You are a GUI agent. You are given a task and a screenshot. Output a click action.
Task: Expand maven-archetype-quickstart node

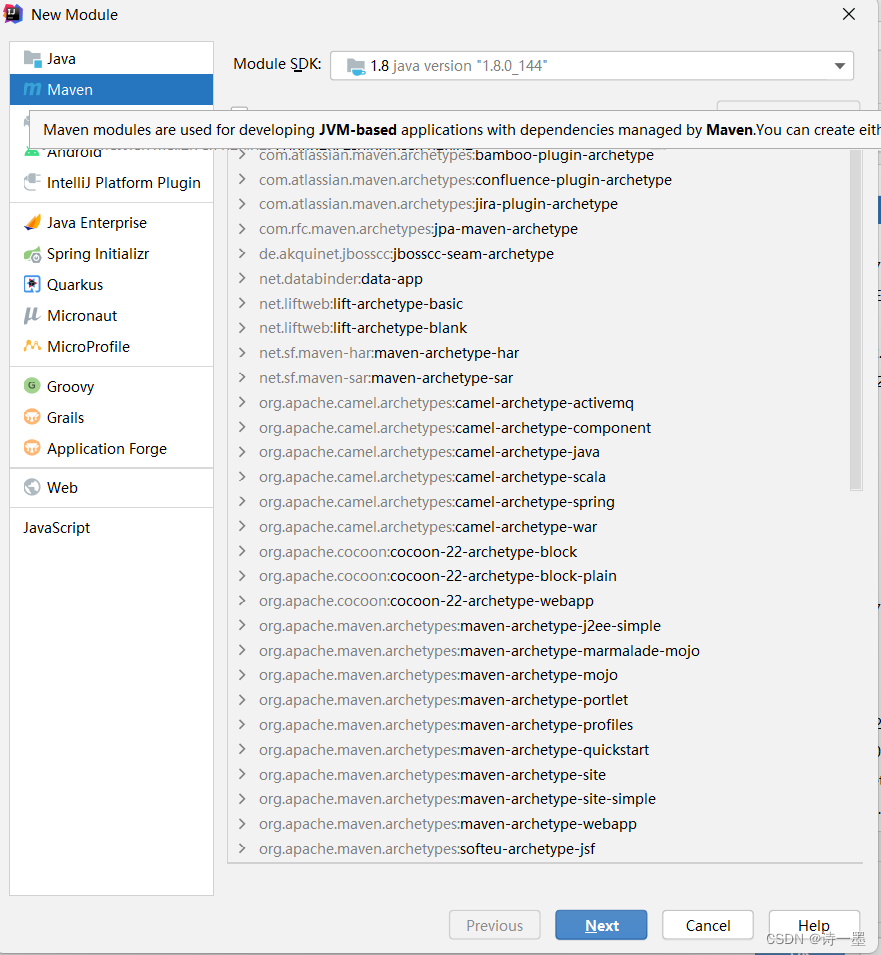pyautogui.click(x=242, y=749)
